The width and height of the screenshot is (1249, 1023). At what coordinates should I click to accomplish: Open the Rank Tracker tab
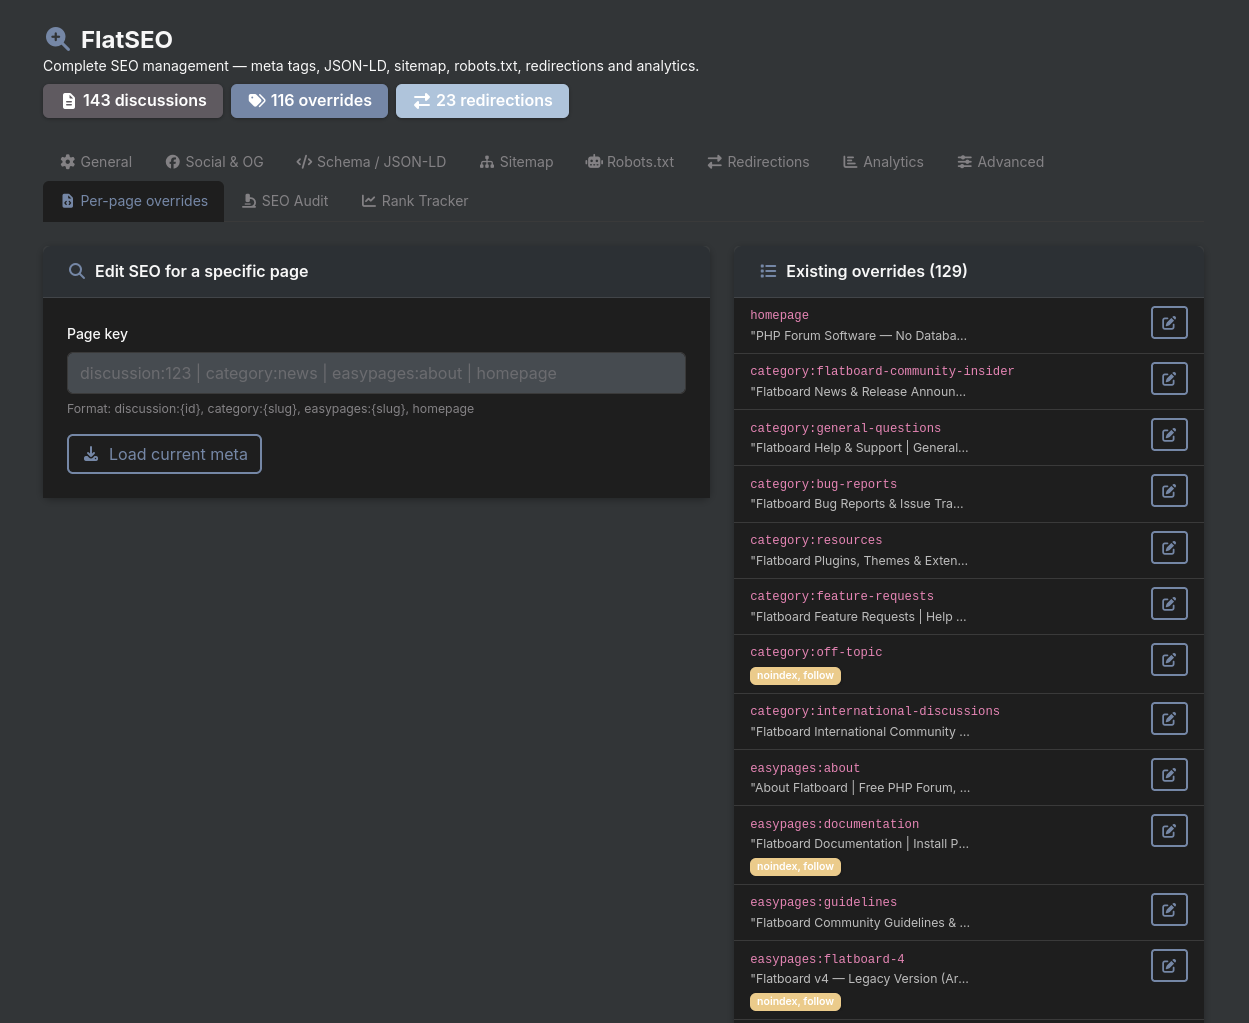click(x=415, y=201)
